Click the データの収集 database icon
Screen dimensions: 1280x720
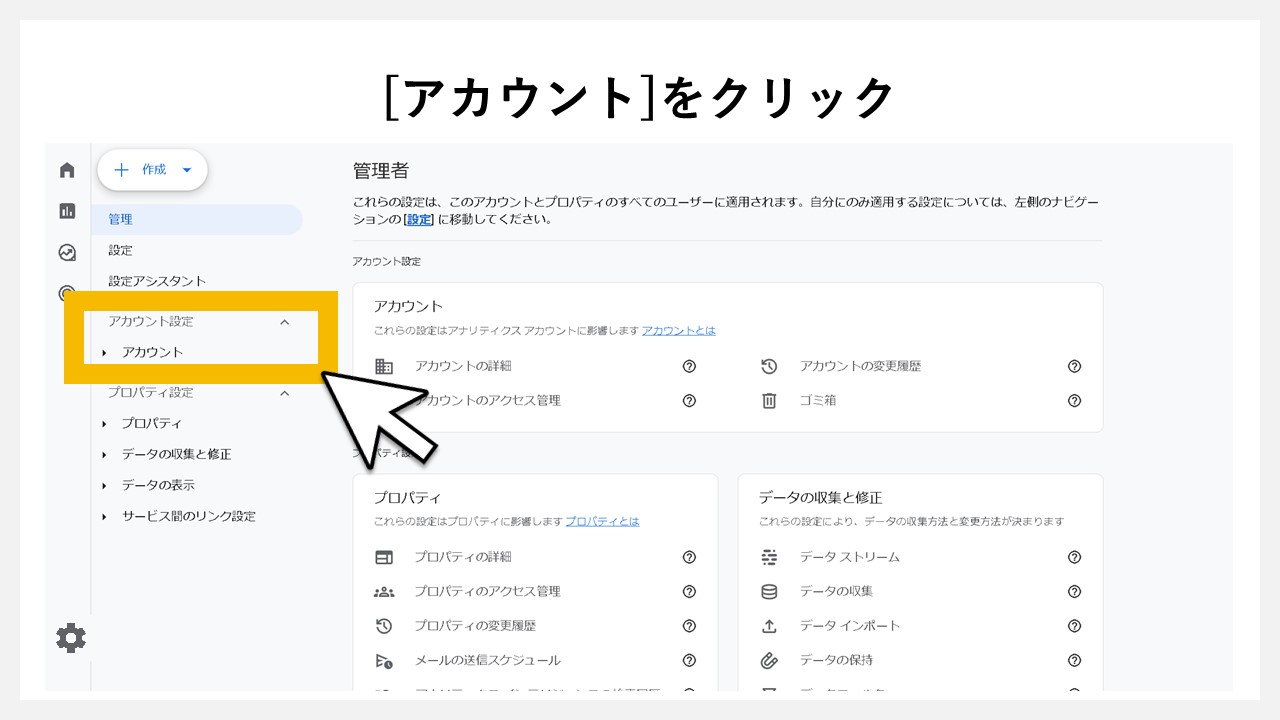pos(769,591)
